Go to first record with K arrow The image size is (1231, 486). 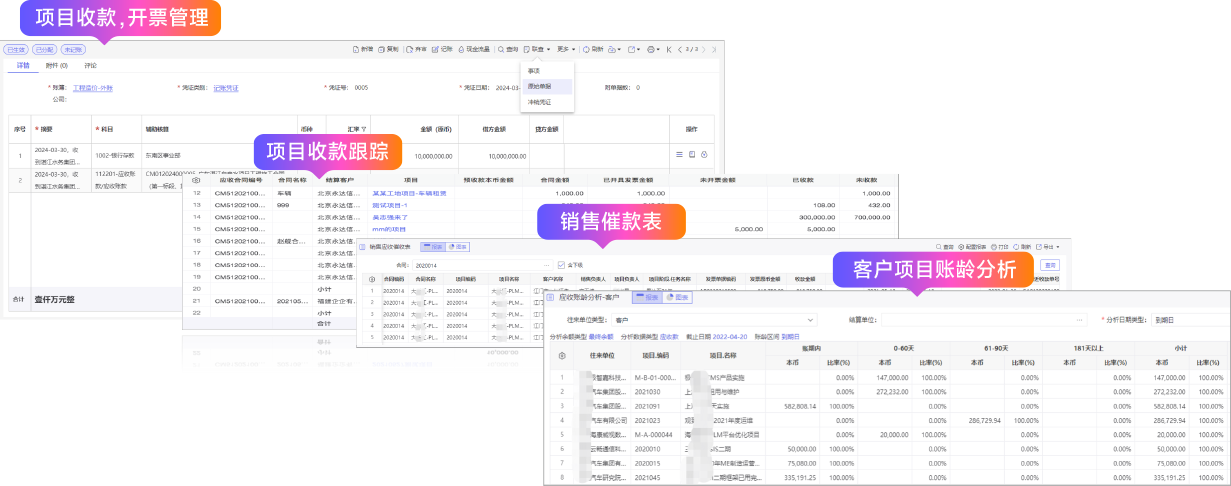669,49
